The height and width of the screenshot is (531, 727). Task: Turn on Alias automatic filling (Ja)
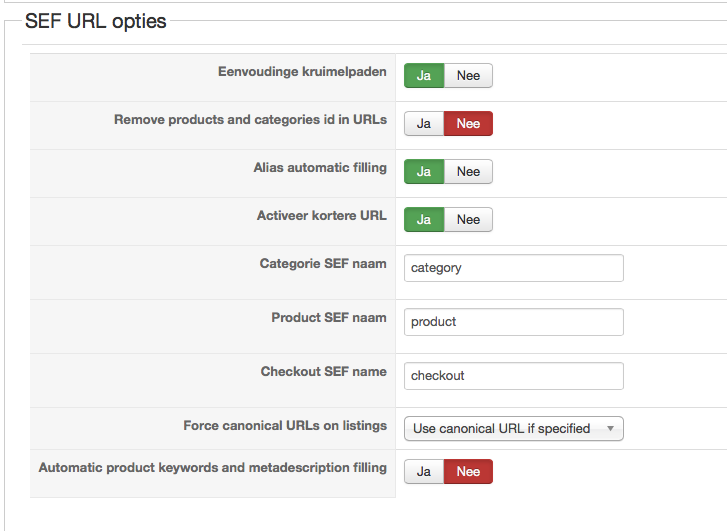[424, 172]
